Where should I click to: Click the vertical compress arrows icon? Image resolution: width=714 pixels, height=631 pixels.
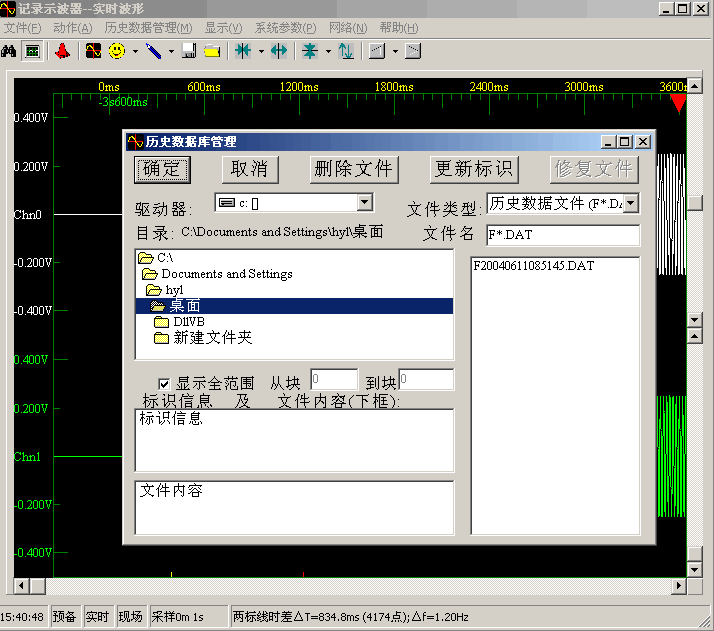pyautogui.click(x=310, y=51)
